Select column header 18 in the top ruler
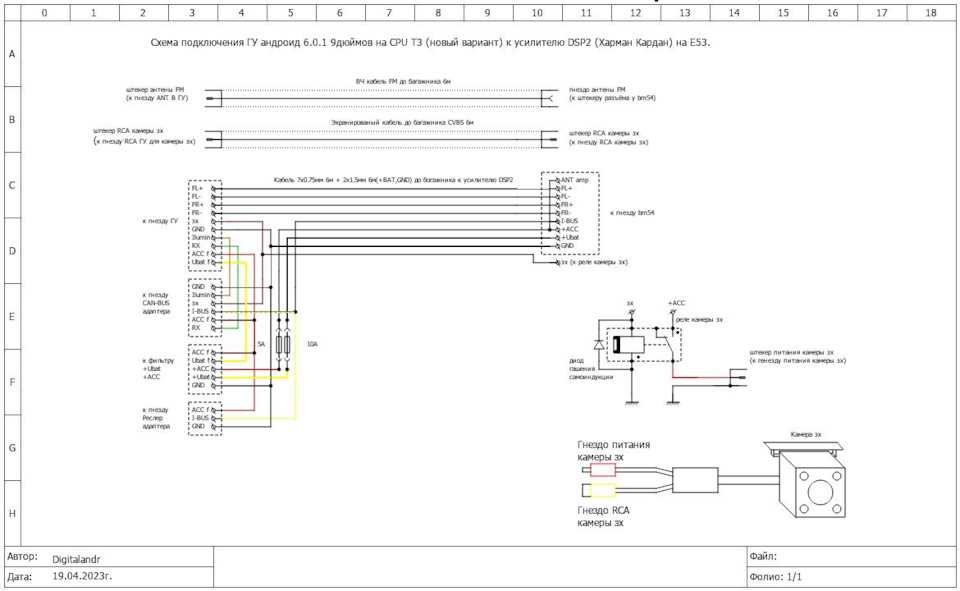The height and width of the screenshot is (591, 960). pos(931,12)
